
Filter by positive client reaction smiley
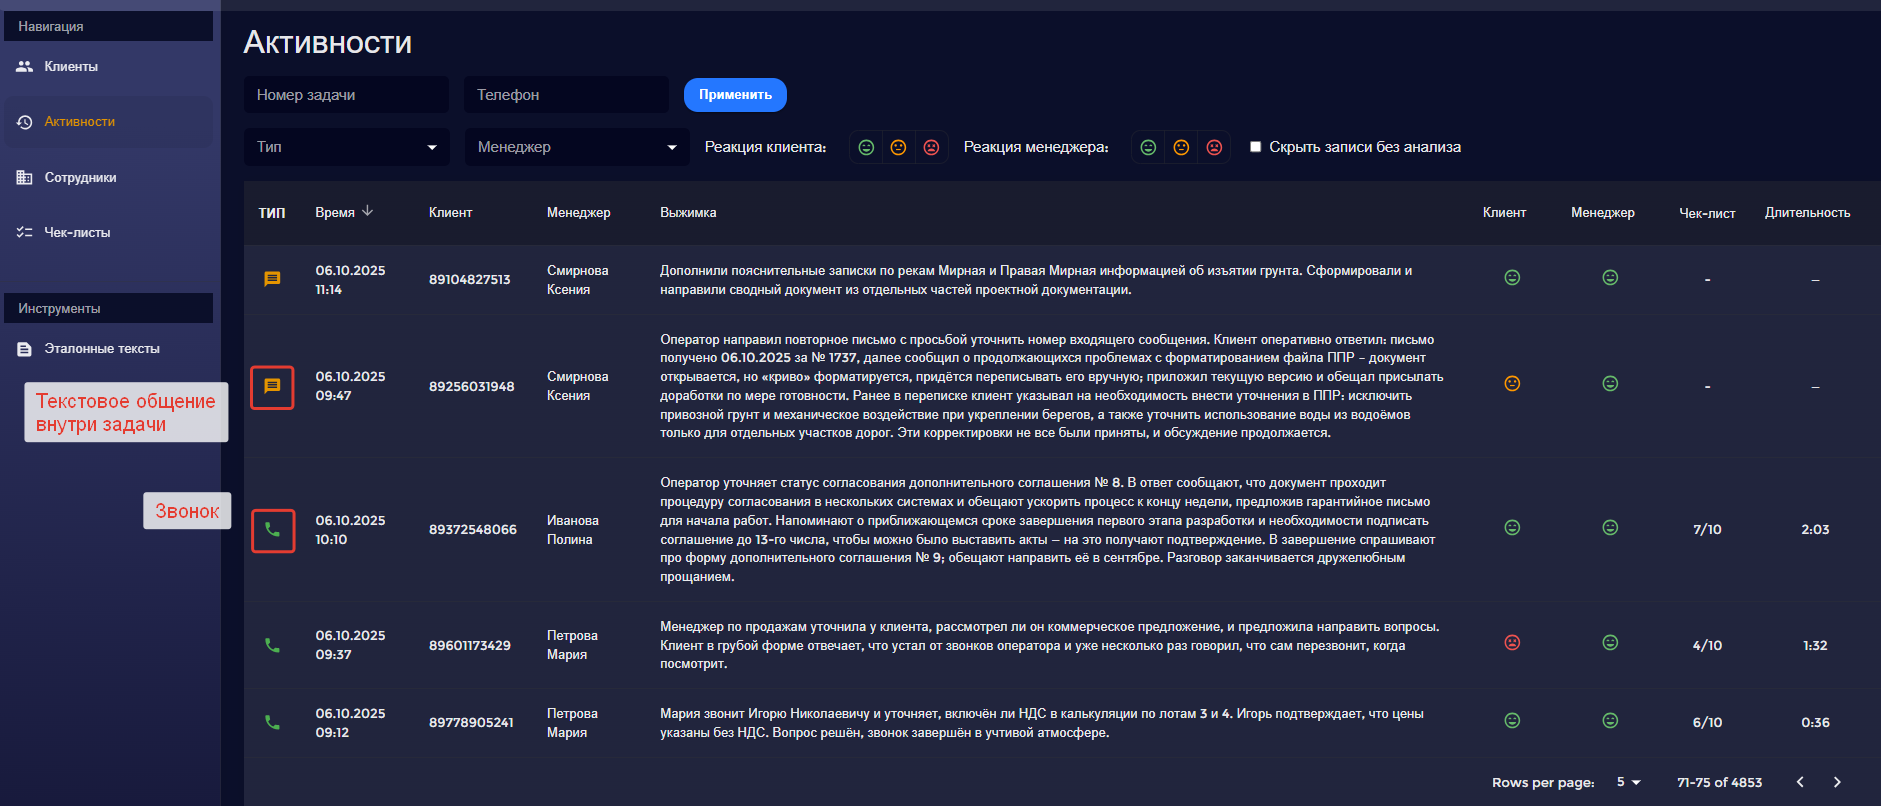(x=866, y=148)
